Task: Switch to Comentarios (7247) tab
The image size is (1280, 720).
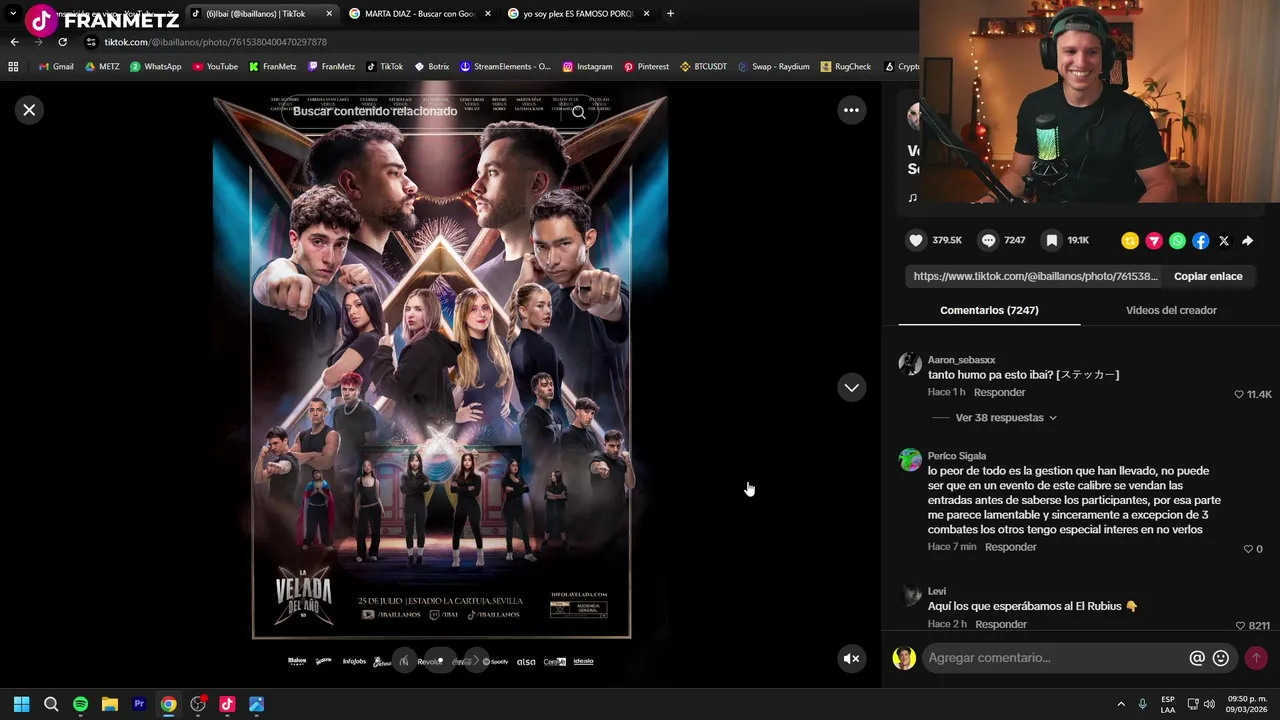Action: [989, 310]
